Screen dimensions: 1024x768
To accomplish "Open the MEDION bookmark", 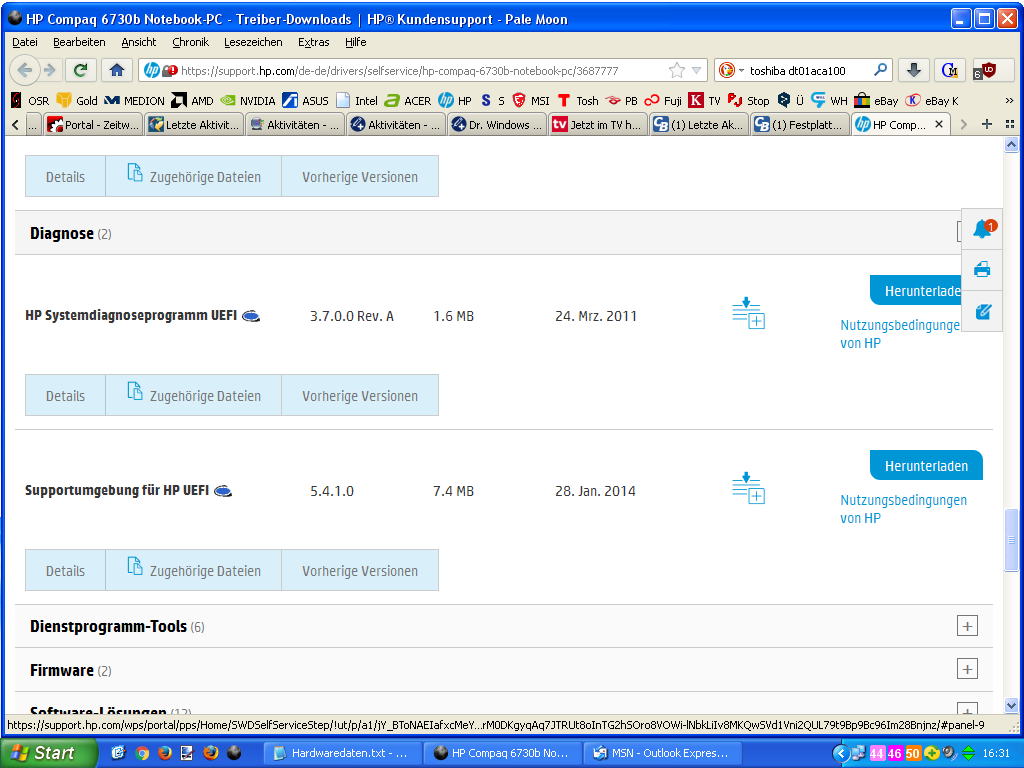I will (135, 101).
